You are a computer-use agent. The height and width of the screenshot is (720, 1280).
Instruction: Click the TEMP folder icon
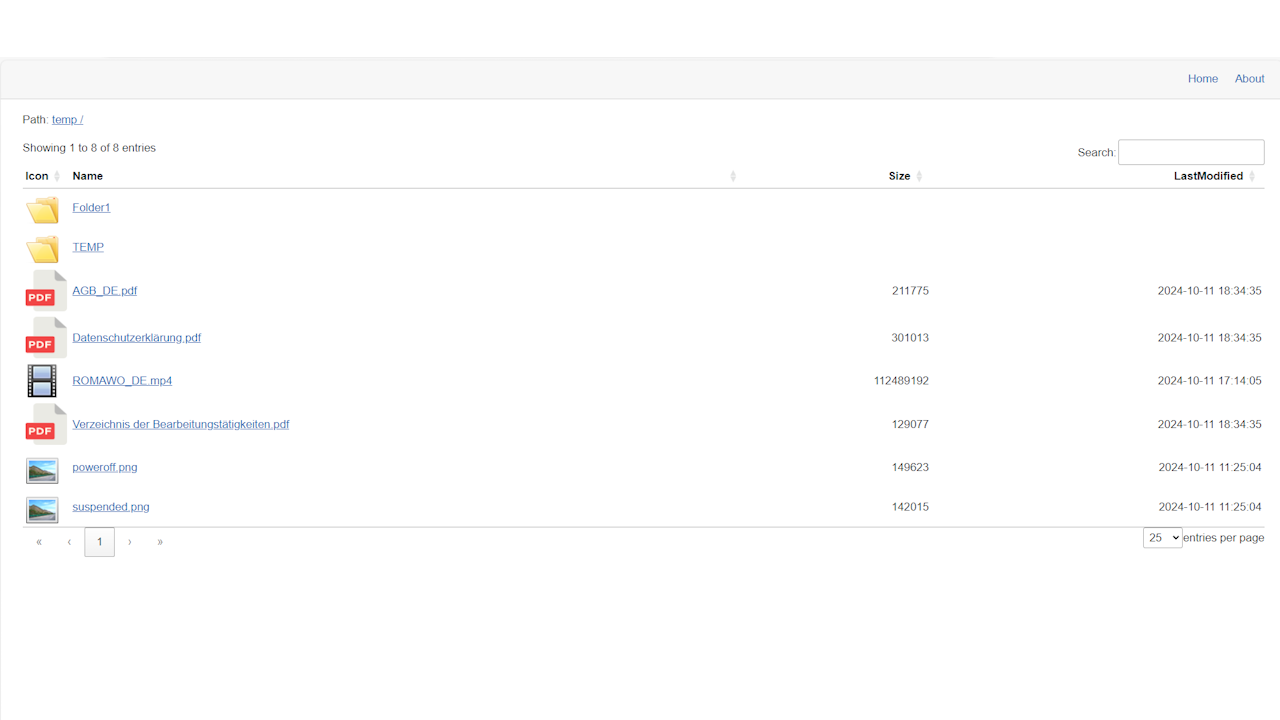[42, 248]
